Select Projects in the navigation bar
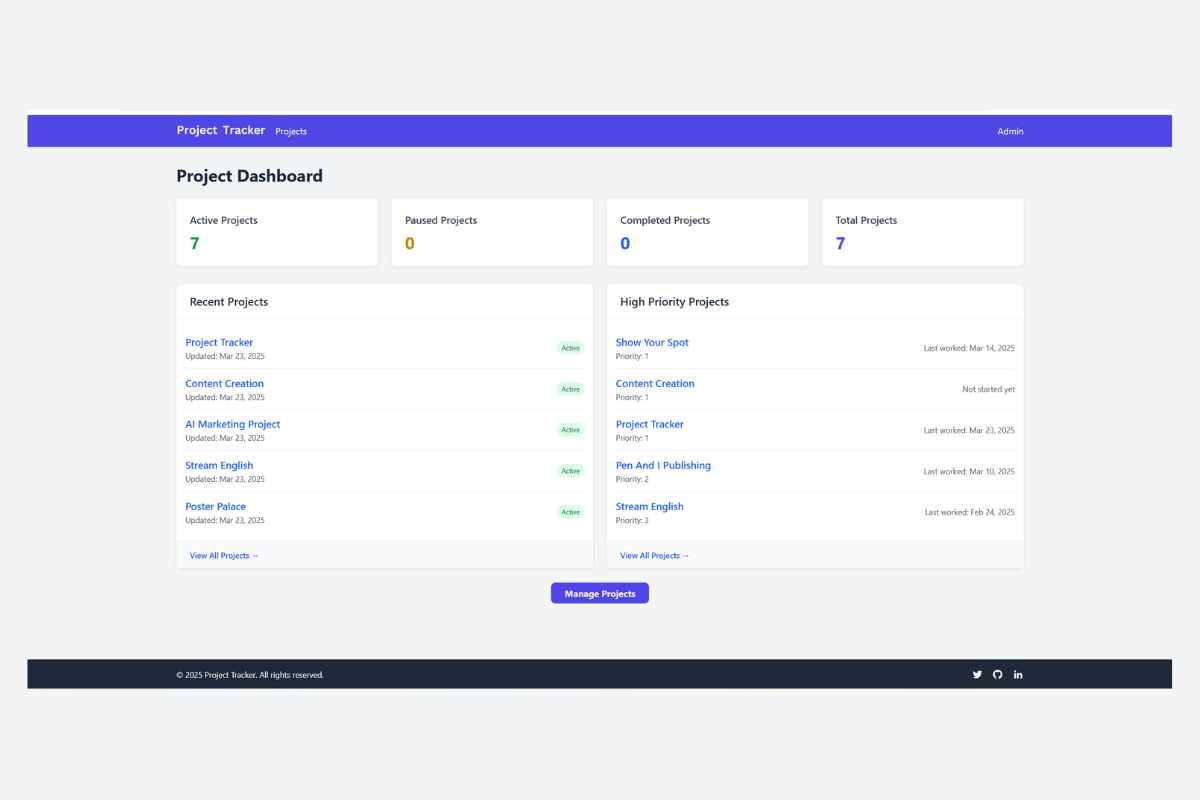 tap(290, 131)
